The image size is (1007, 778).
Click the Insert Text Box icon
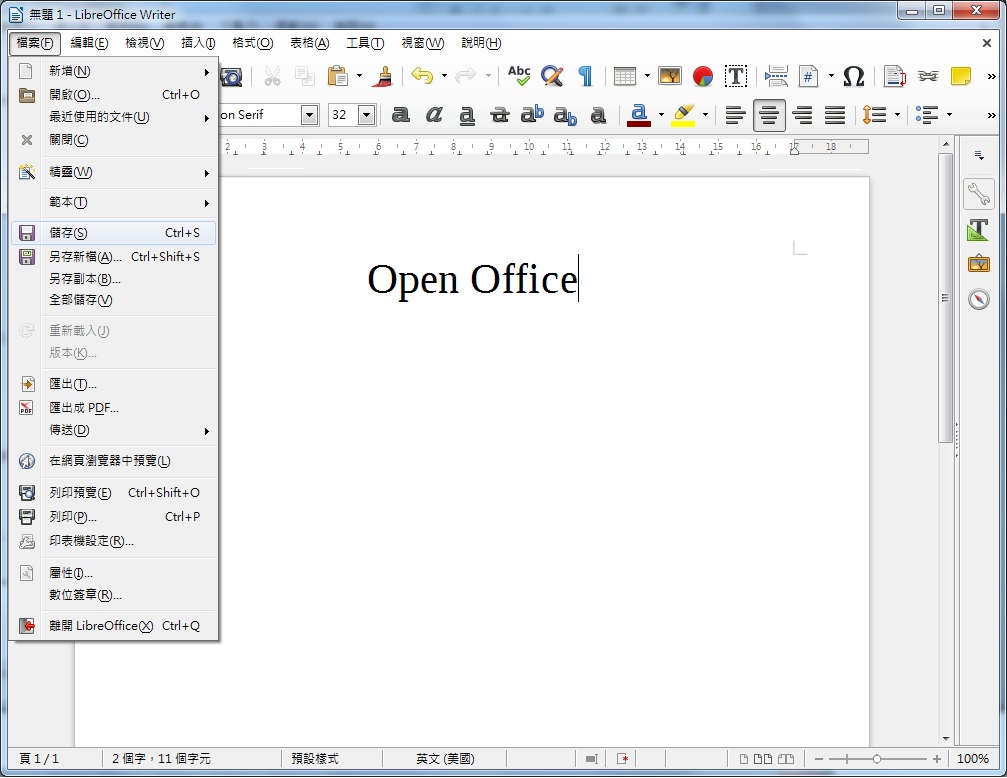pos(736,76)
